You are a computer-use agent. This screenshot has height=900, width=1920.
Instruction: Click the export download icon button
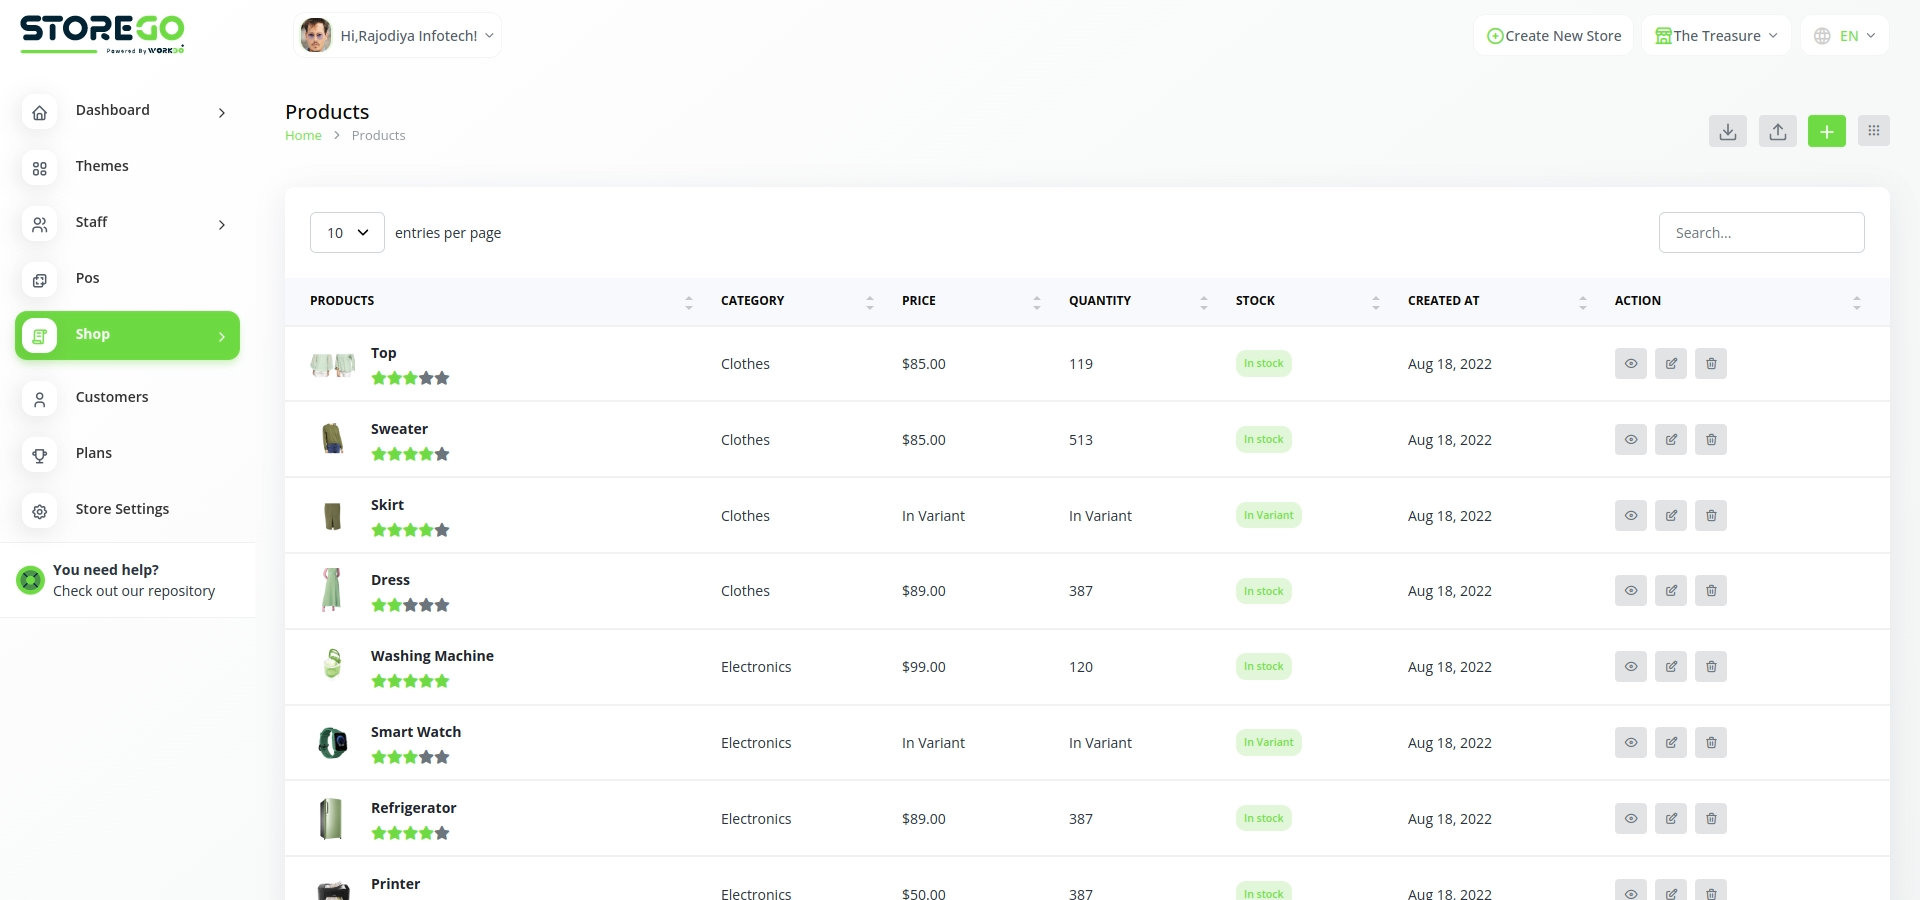click(1727, 131)
